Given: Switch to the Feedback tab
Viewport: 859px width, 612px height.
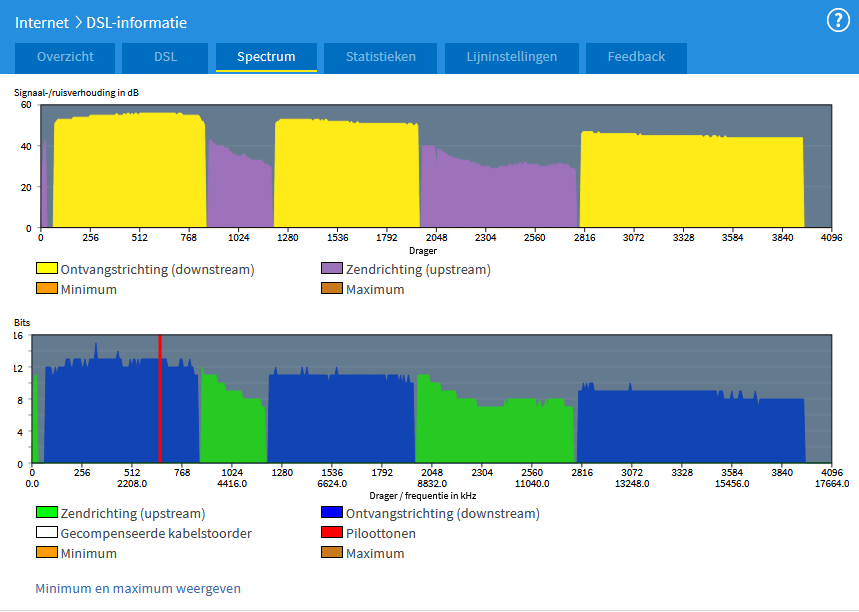Looking at the screenshot, I should (x=636, y=57).
